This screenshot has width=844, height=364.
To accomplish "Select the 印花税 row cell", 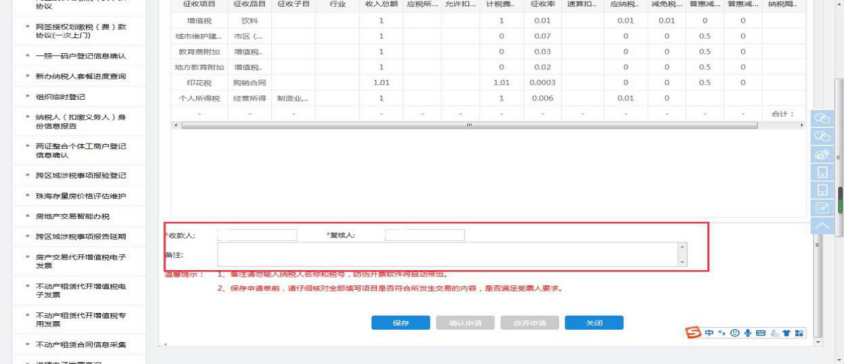I will pos(199,83).
